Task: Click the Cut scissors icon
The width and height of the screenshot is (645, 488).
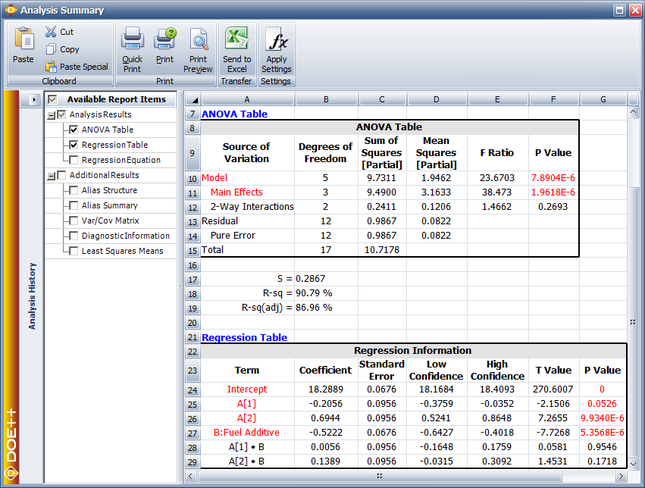Action: point(52,32)
